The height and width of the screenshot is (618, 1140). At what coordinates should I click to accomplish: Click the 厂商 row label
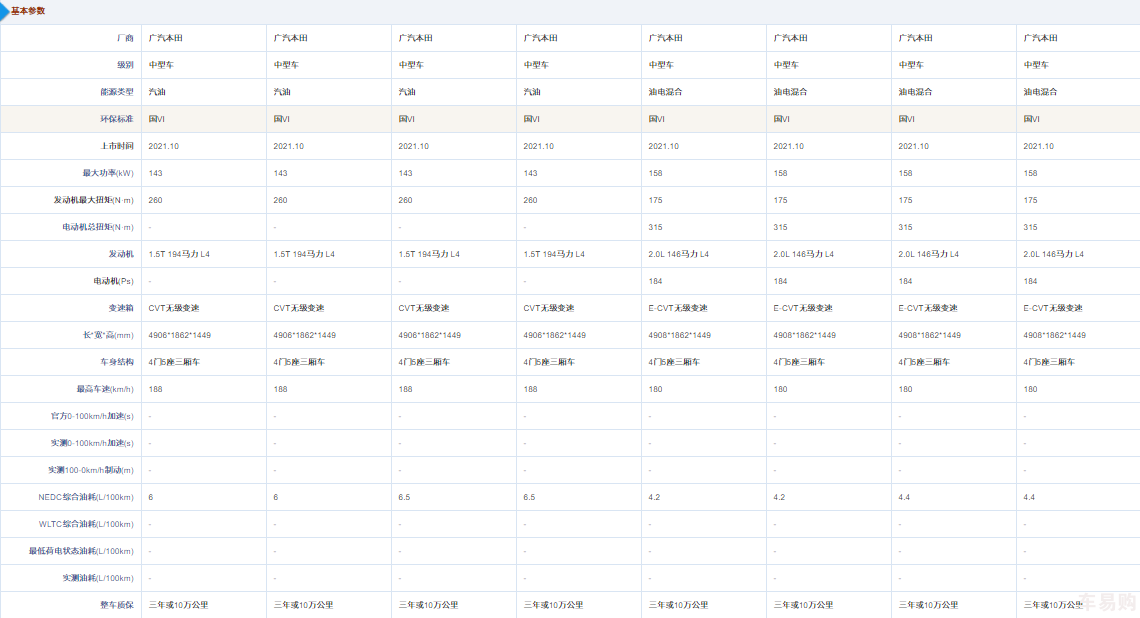coord(125,38)
